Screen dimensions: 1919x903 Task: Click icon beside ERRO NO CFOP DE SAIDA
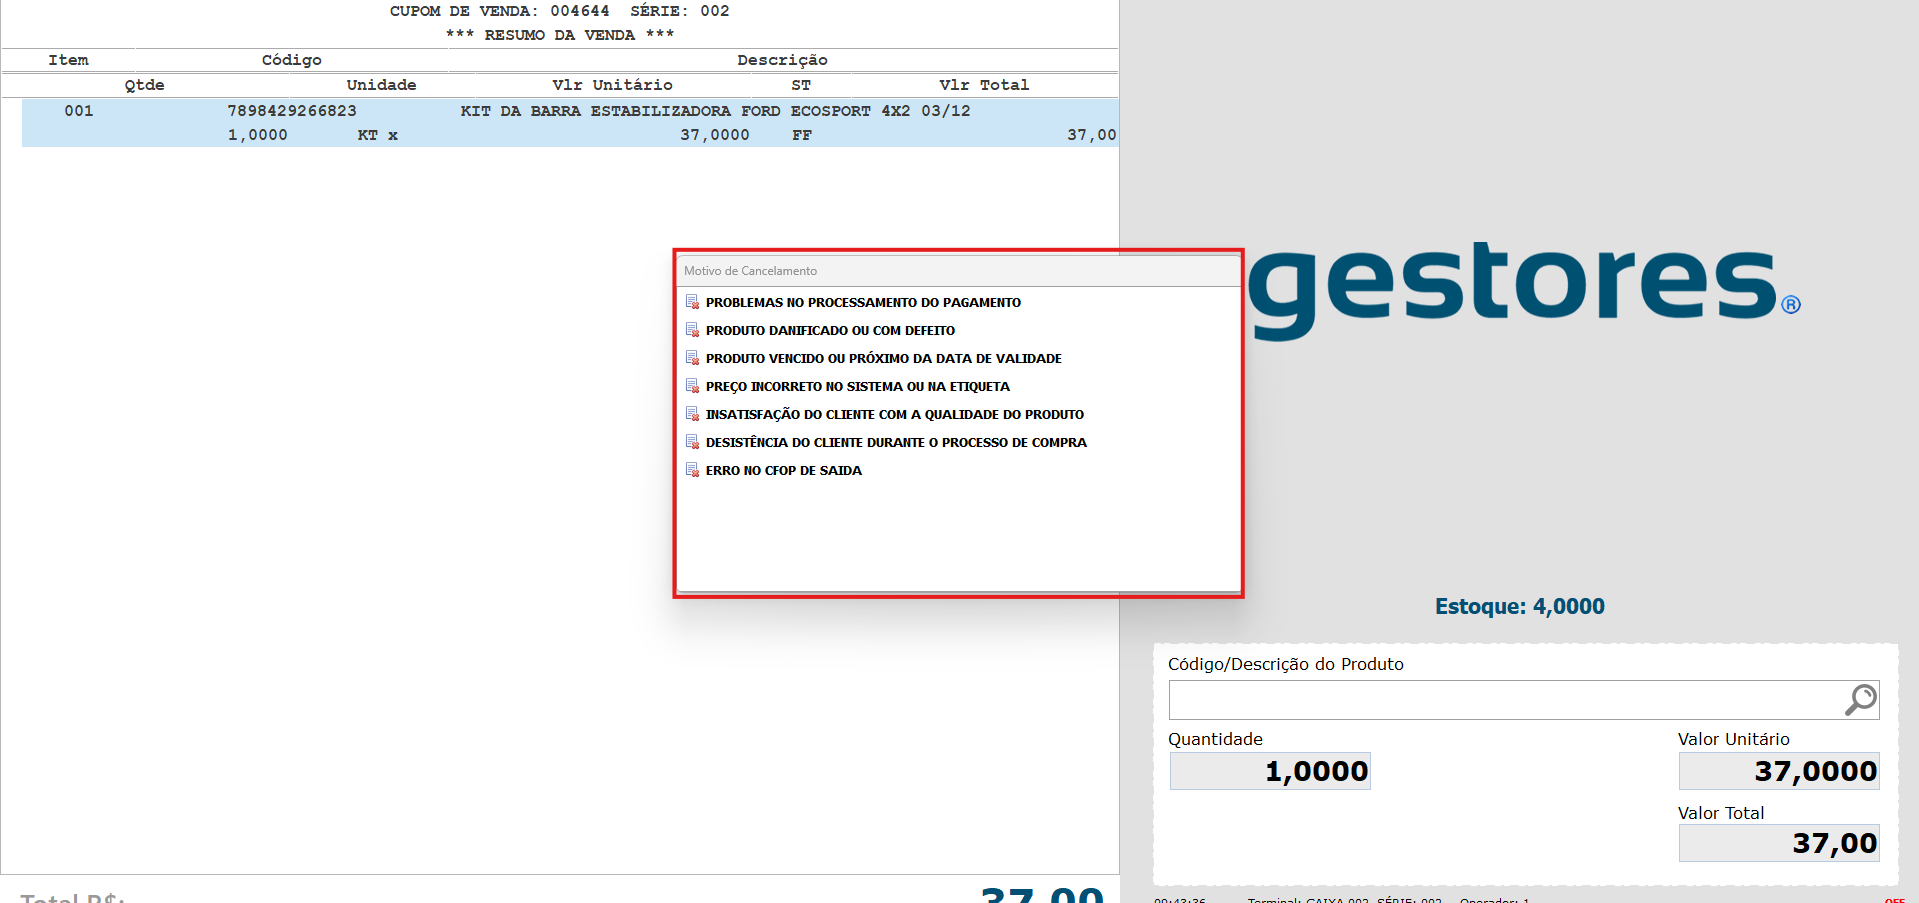pos(692,470)
